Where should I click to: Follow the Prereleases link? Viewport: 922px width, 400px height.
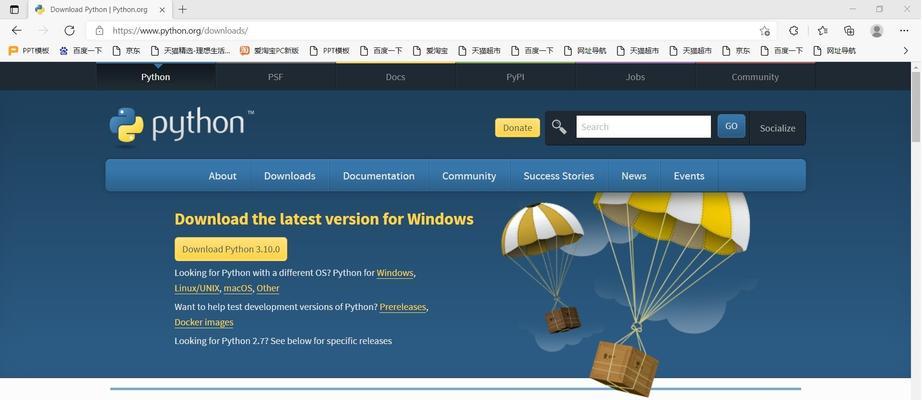[x=403, y=307]
